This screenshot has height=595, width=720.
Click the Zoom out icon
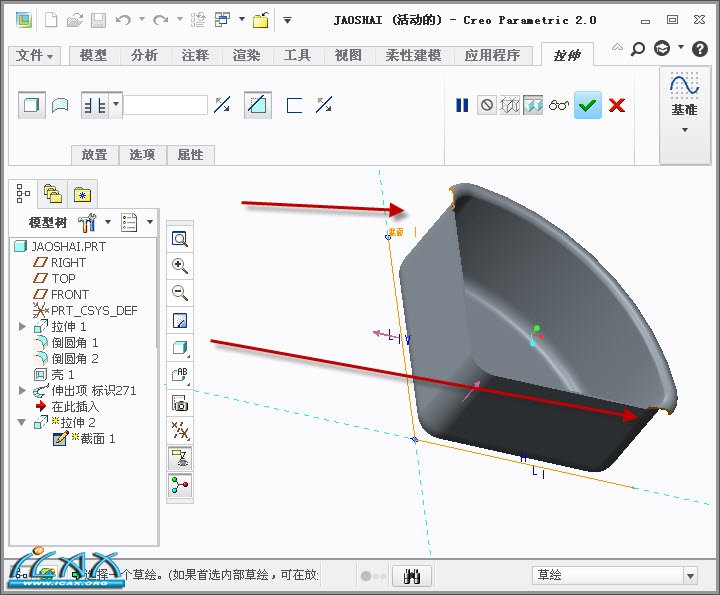click(x=180, y=293)
